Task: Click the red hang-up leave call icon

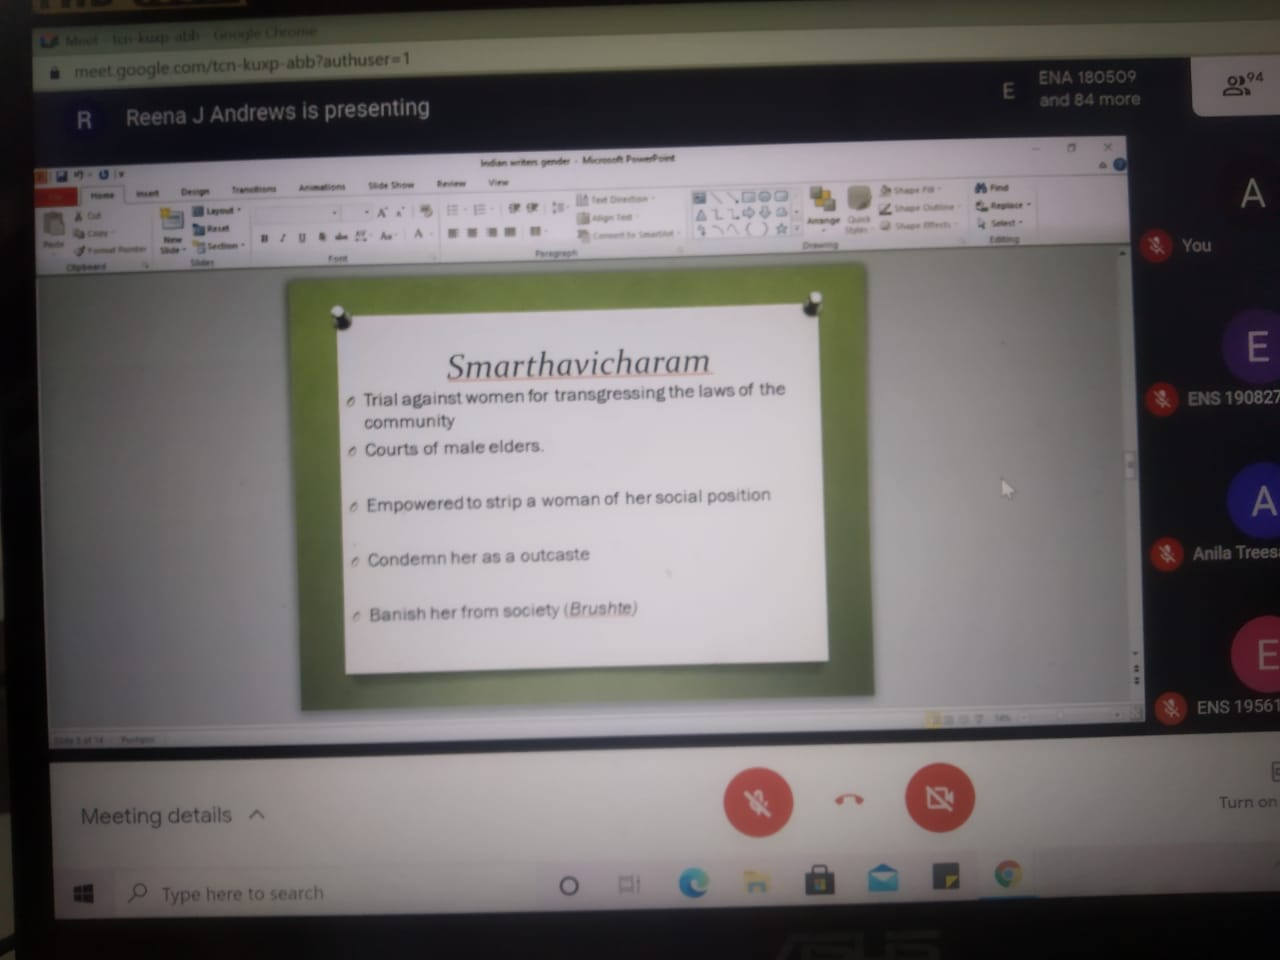Action: [849, 799]
